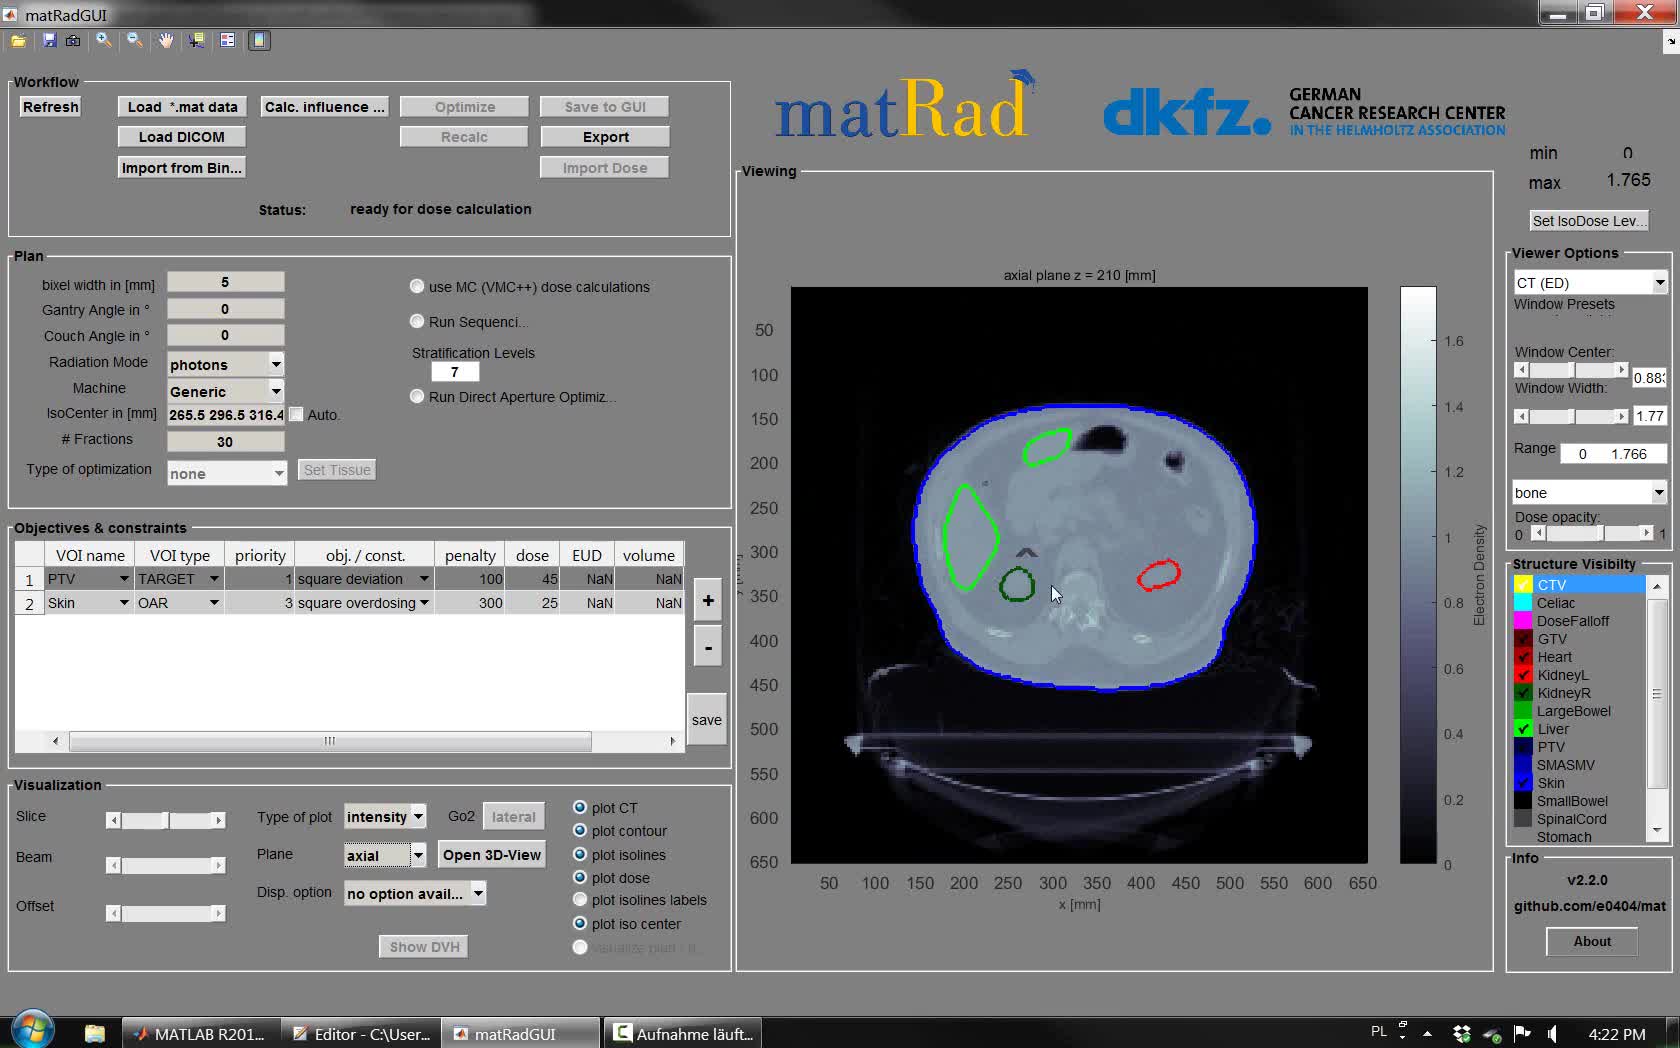
Task: Select the Zoom Out tool
Action: click(133, 40)
